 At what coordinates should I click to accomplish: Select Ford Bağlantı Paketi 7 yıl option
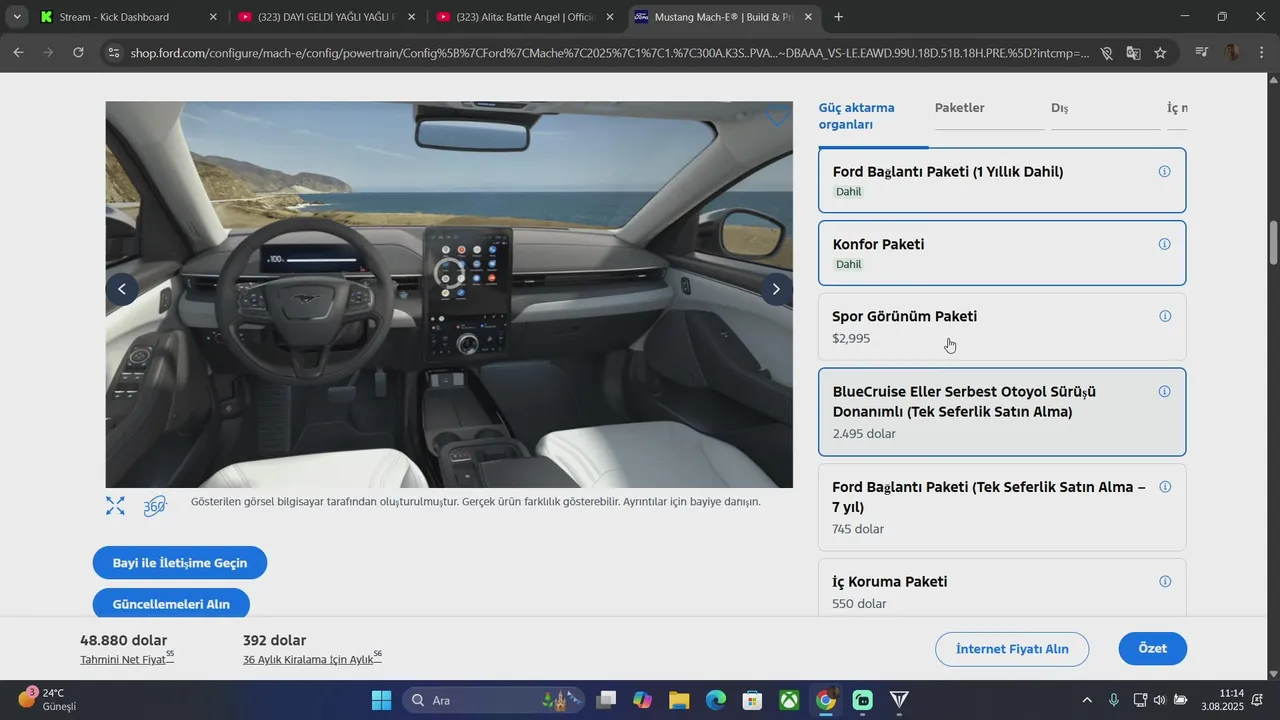[1002, 507]
